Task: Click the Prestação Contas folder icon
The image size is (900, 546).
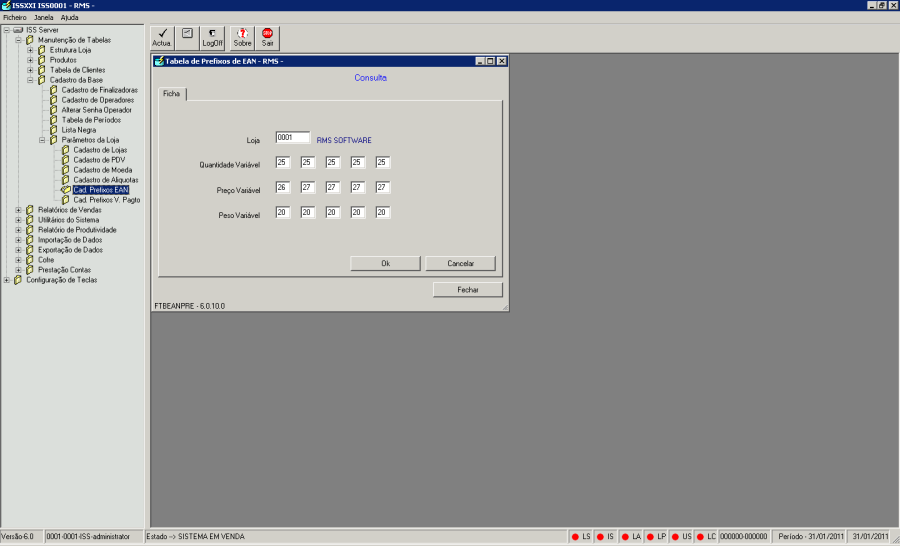Action: click(30, 270)
